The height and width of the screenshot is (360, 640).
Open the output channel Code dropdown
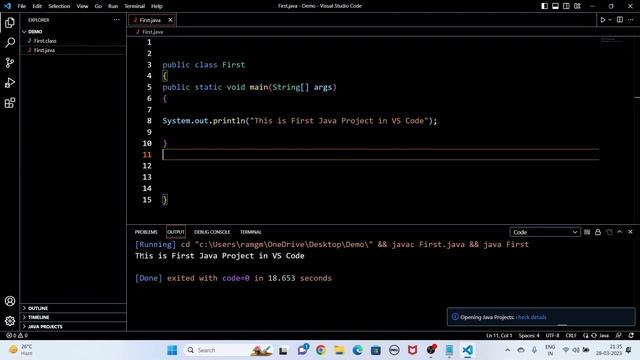click(545, 232)
